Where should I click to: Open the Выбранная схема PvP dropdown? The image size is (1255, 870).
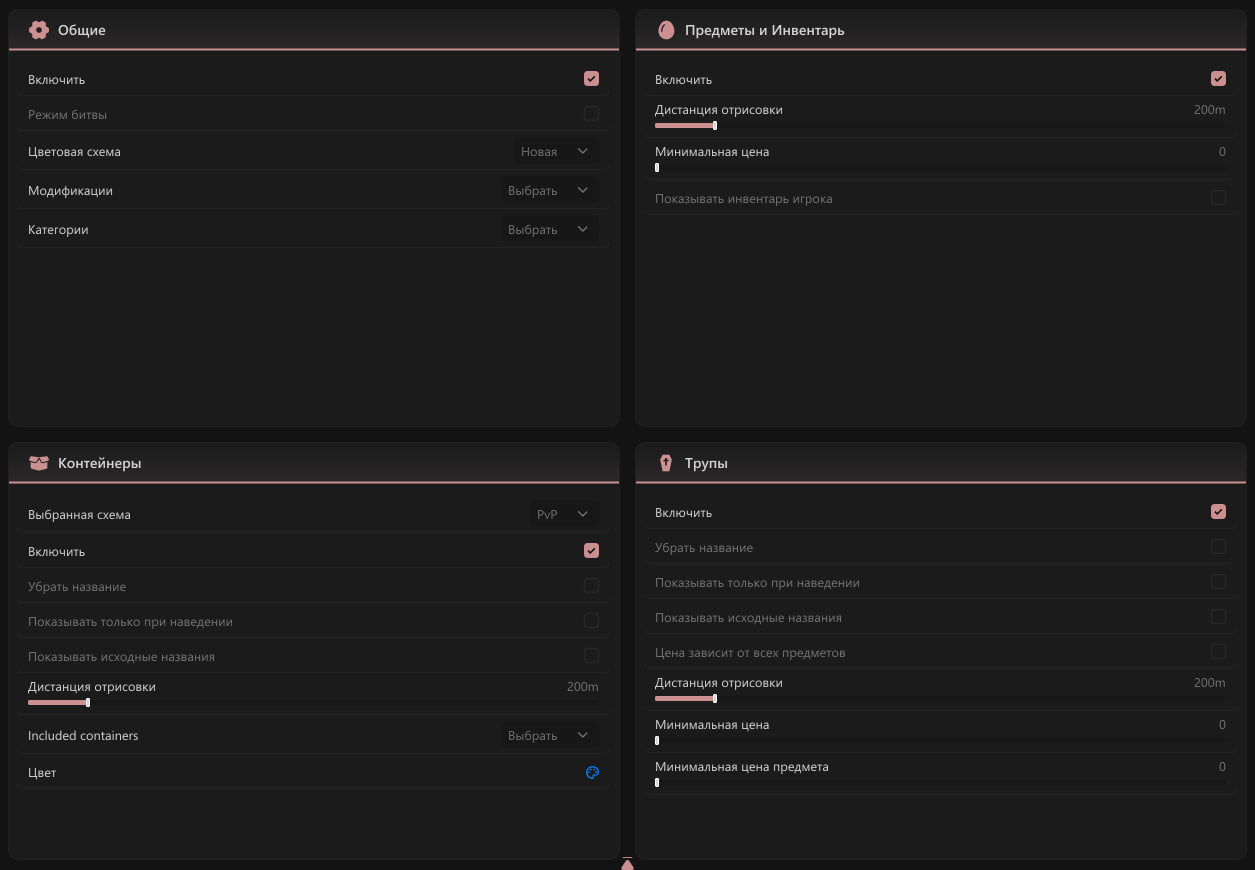(563, 514)
